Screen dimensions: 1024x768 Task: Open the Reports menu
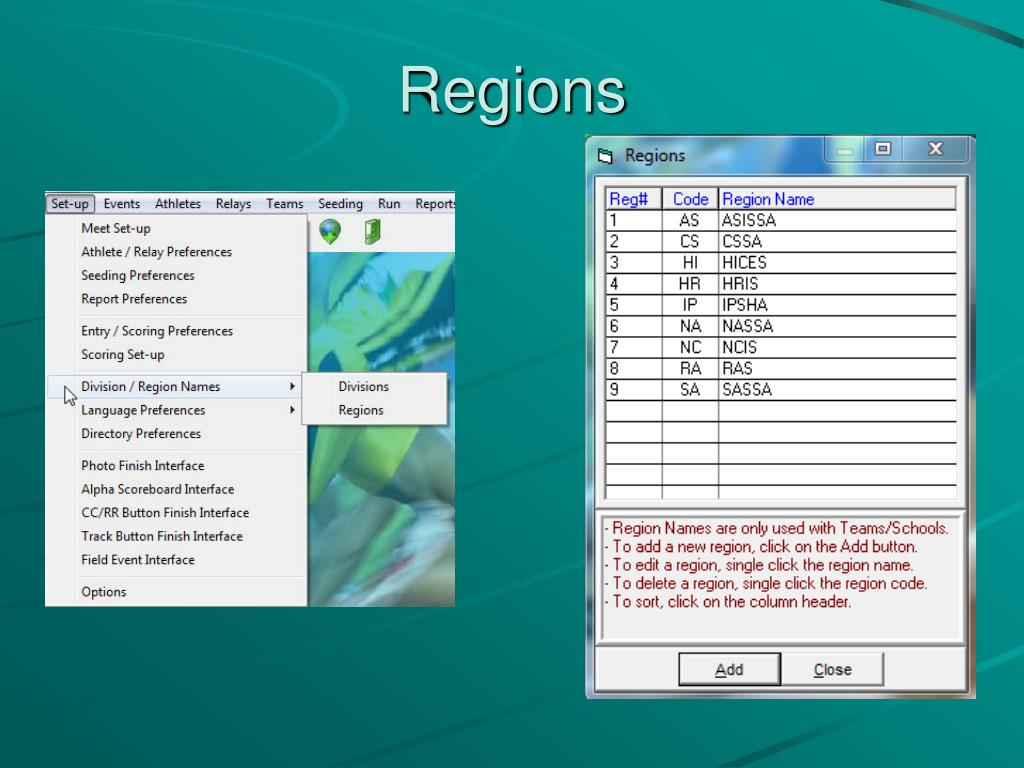click(x=435, y=204)
